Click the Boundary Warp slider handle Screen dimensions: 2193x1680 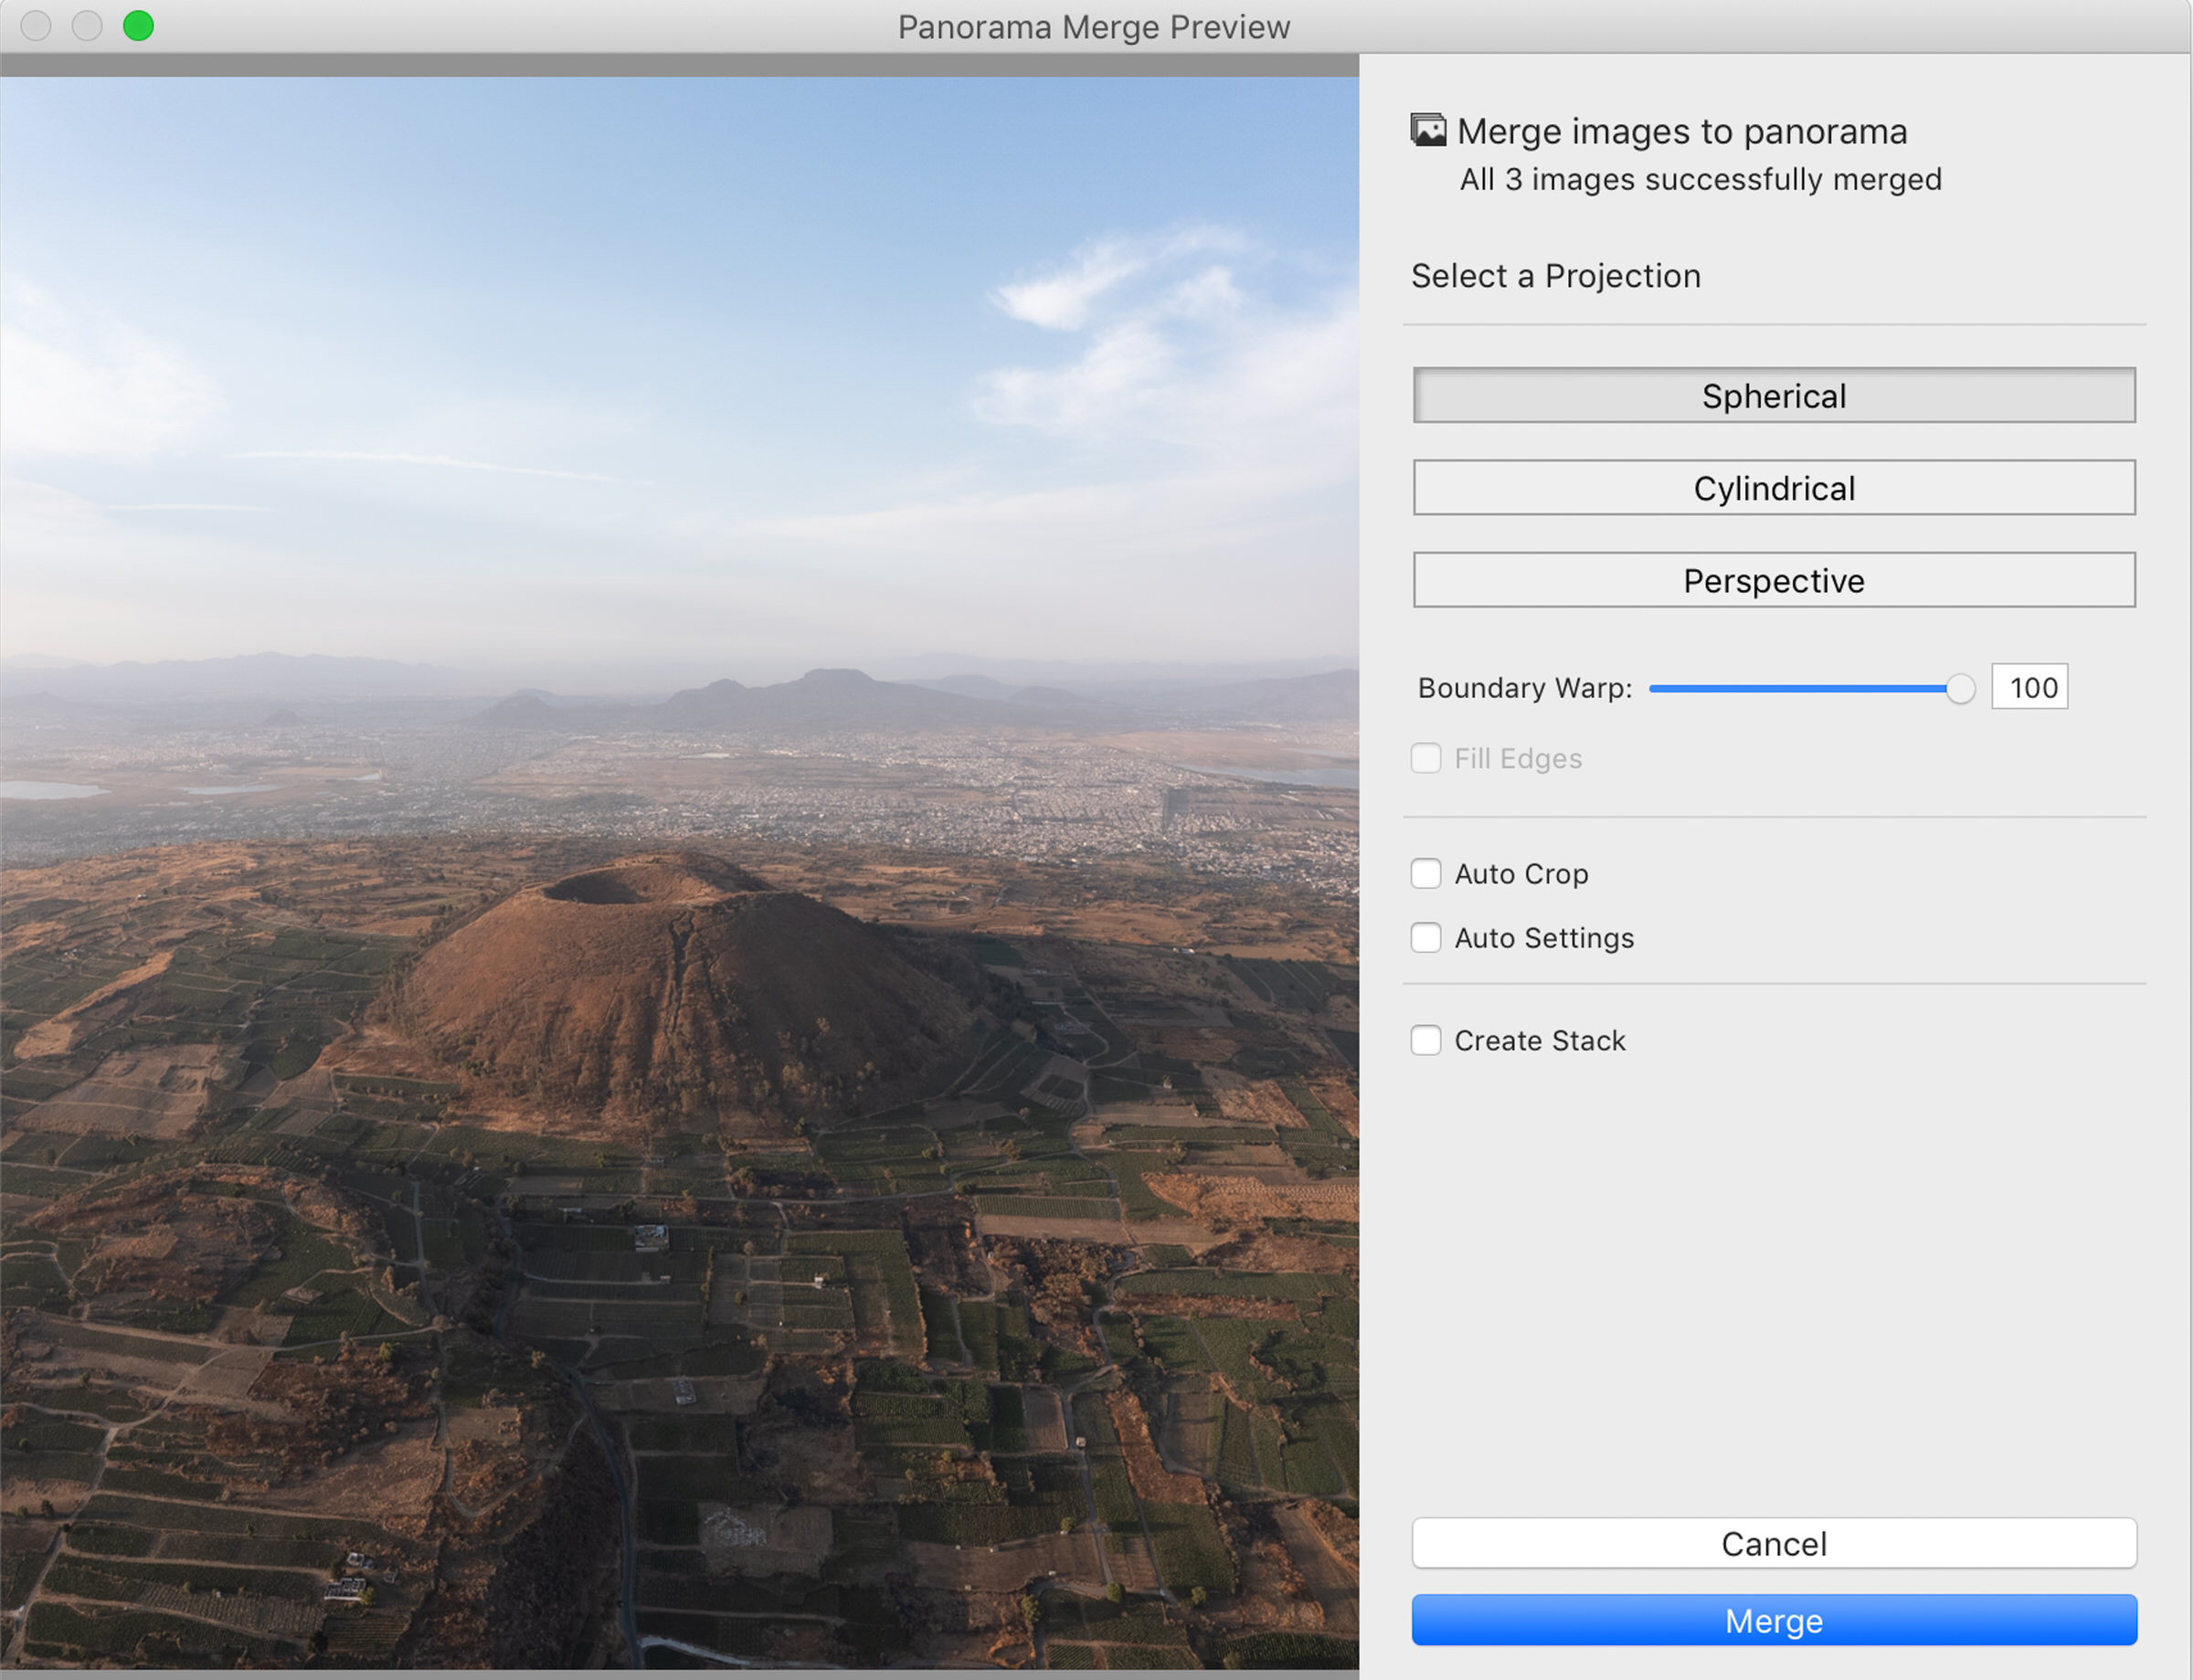[1959, 688]
